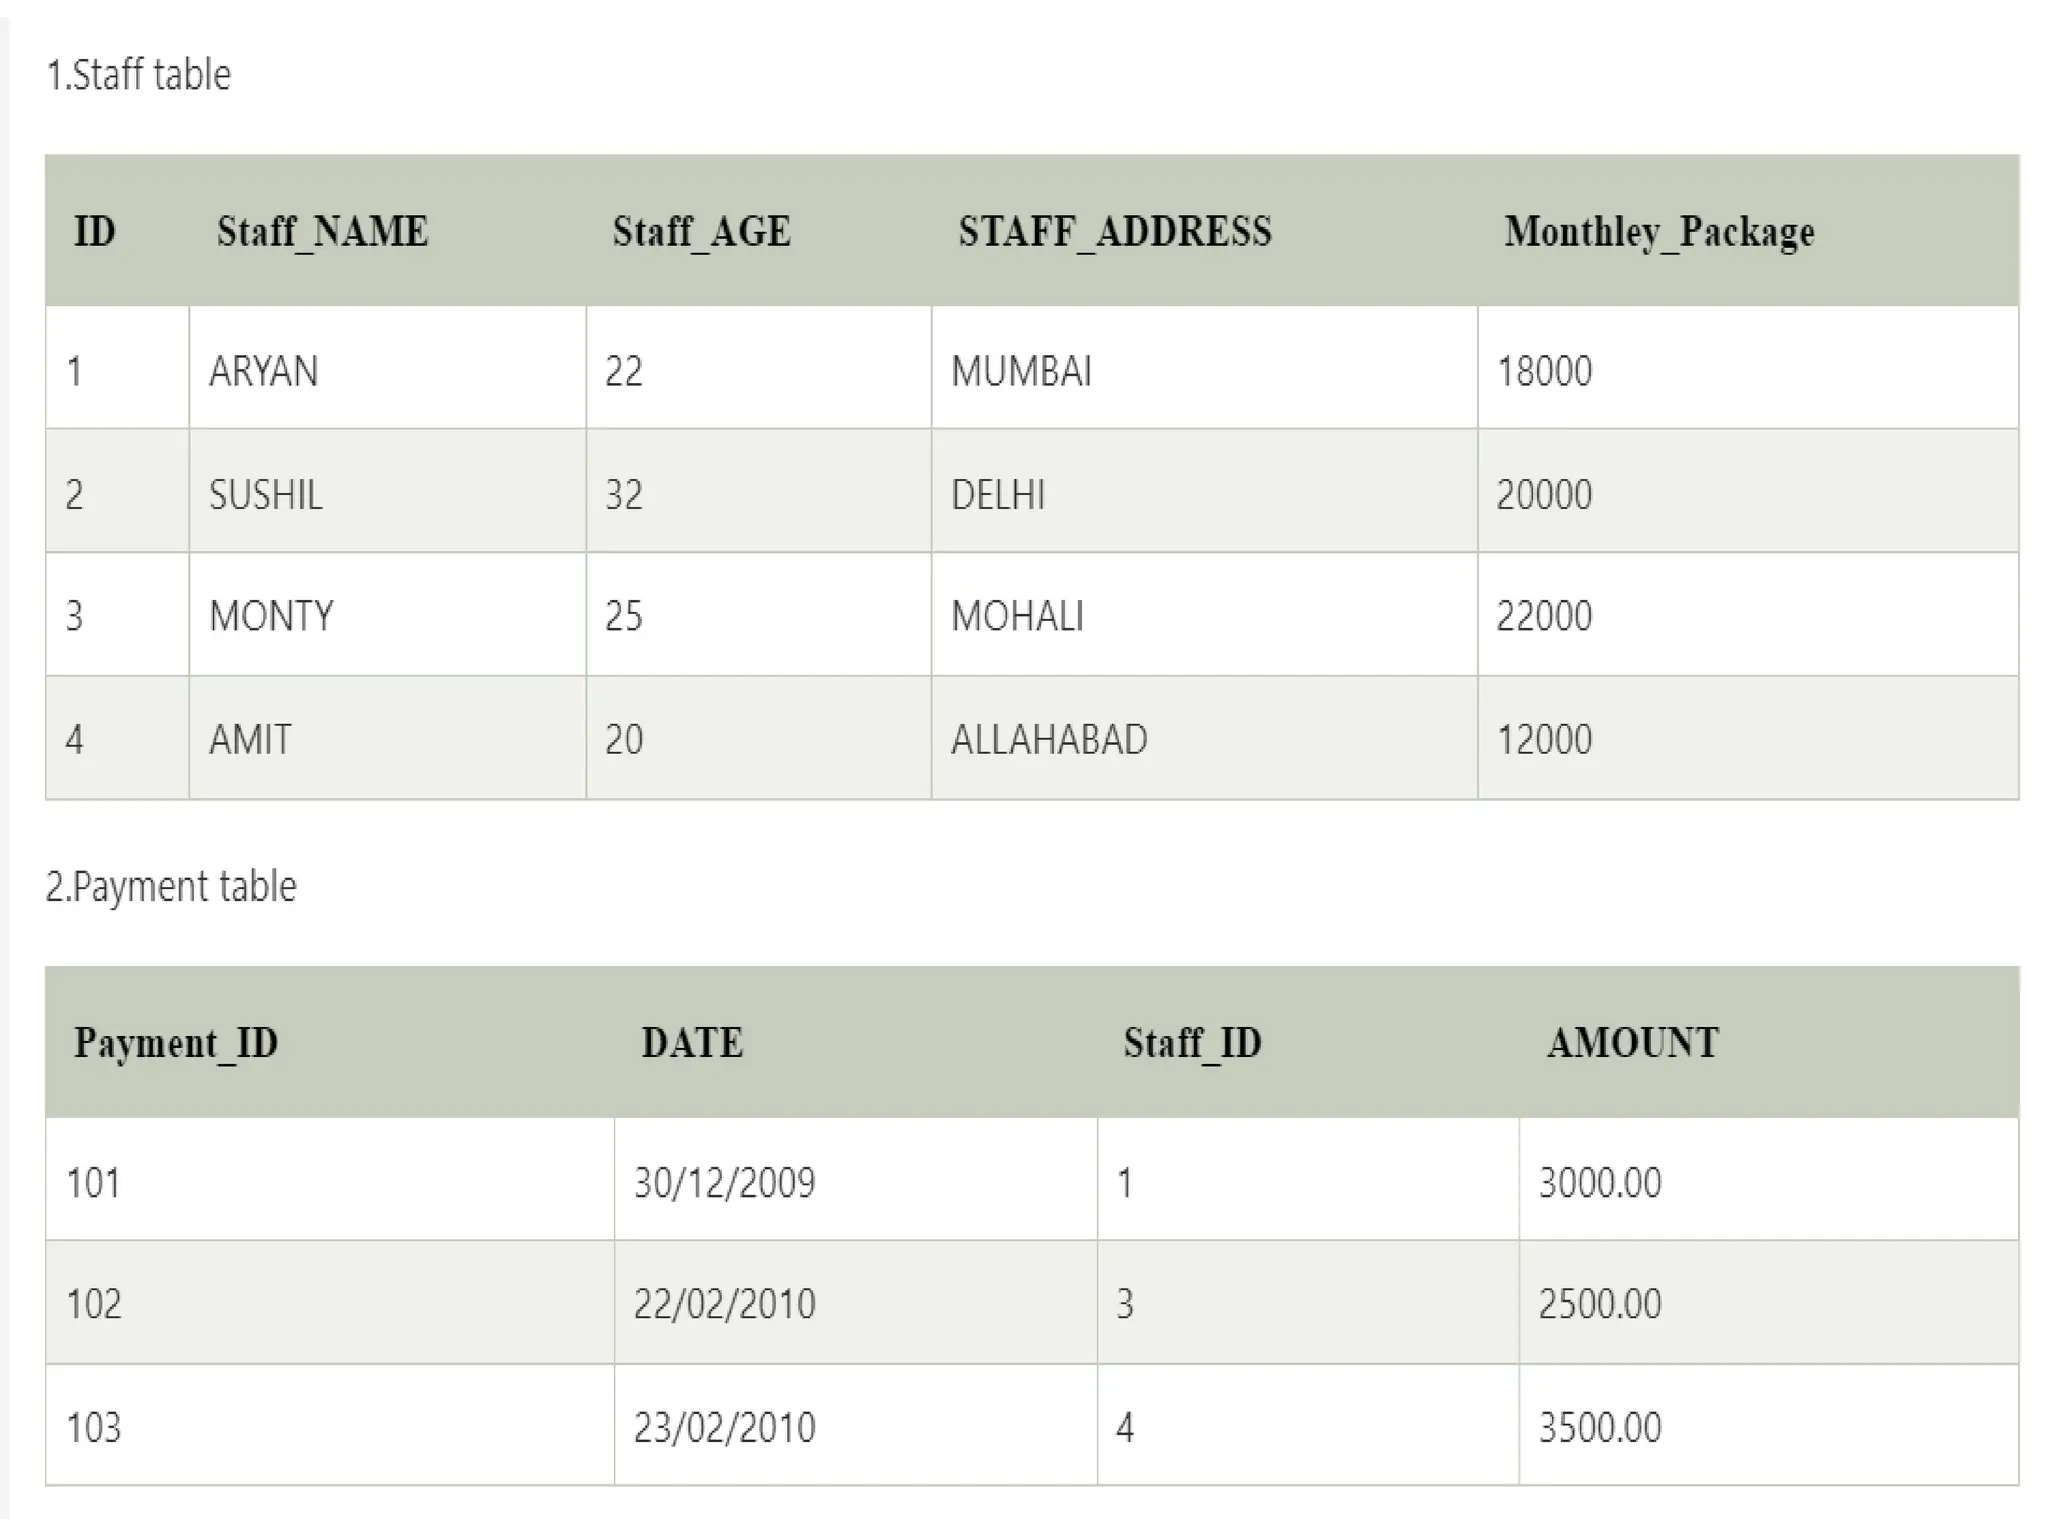Select the Staff_AGE column header
The image size is (2048, 1536).
tap(701, 231)
